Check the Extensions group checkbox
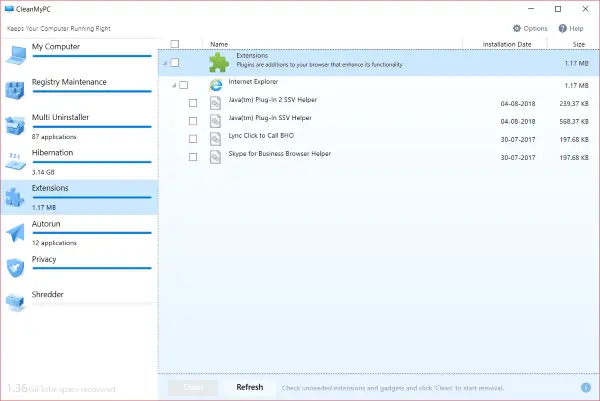This screenshot has width=600, height=401. 175,62
